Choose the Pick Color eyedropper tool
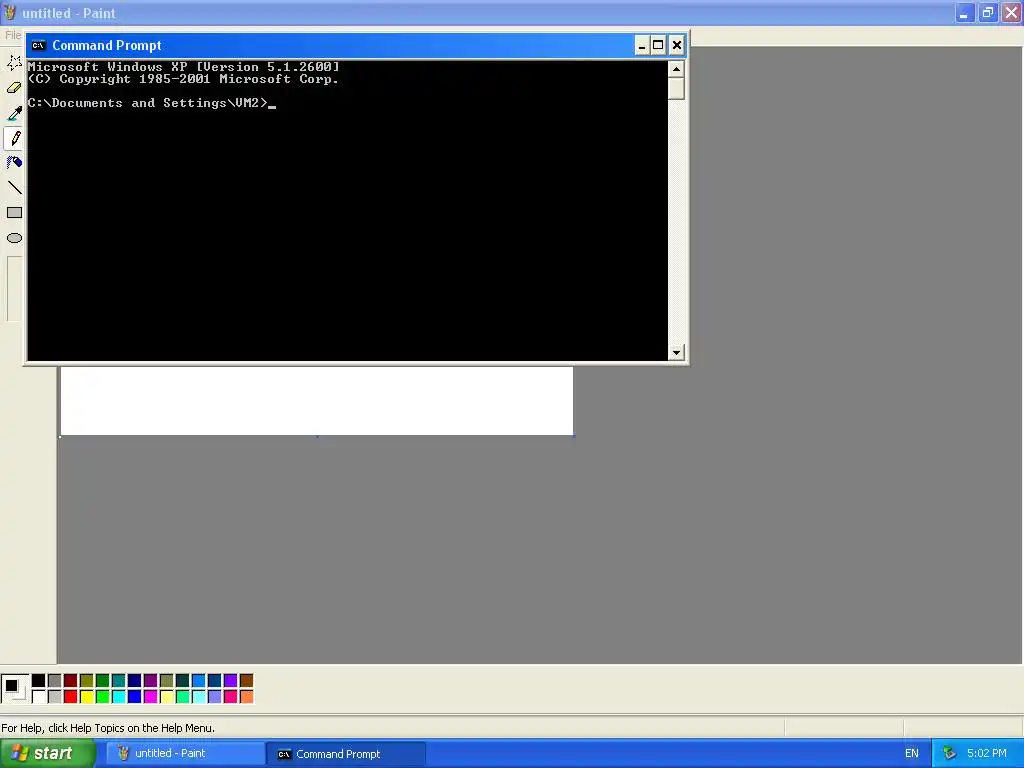The image size is (1024, 768). [x=14, y=113]
